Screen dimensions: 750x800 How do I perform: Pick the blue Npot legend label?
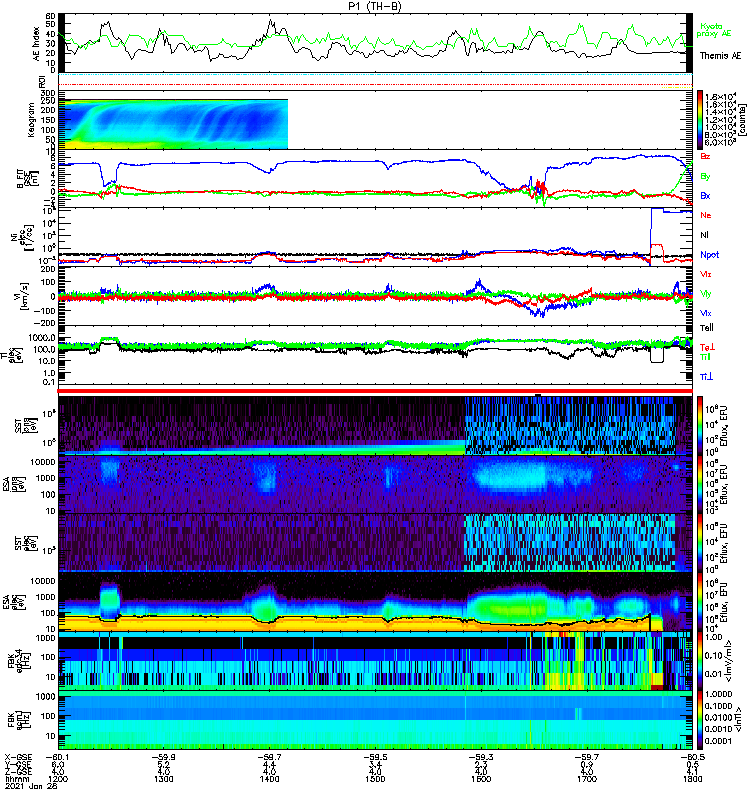click(x=710, y=255)
